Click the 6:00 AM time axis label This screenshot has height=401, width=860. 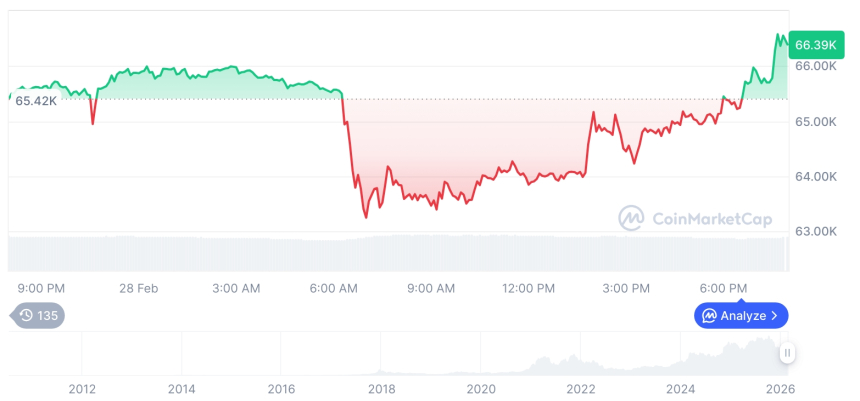334,288
